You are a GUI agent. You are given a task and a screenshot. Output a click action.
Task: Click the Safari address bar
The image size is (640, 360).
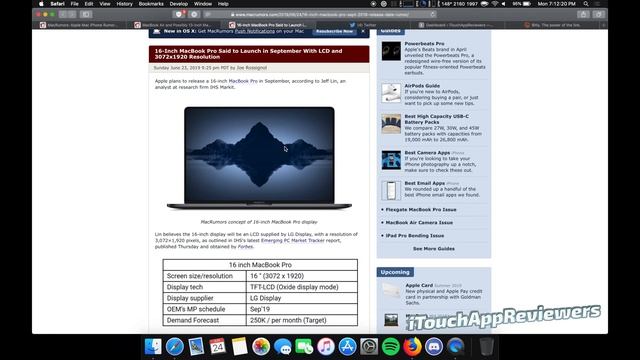point(320,14)
